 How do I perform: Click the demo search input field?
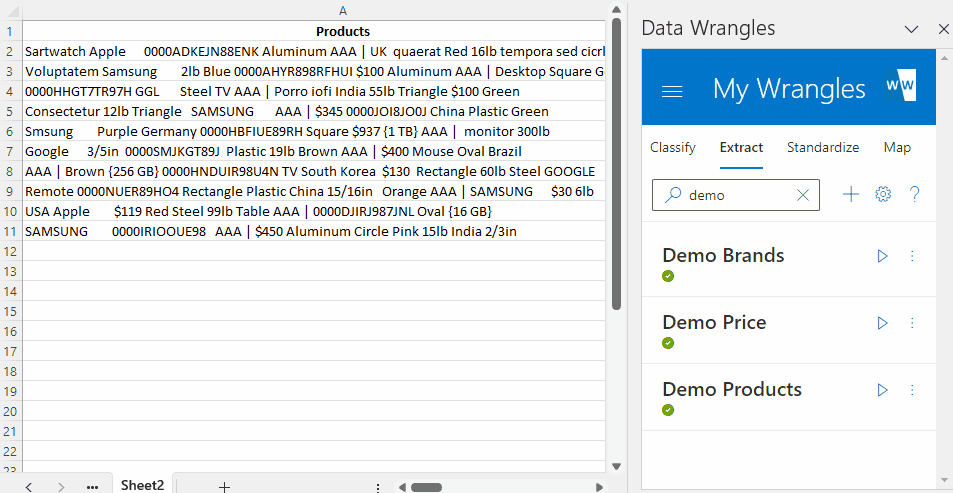[x=735, y=195]
